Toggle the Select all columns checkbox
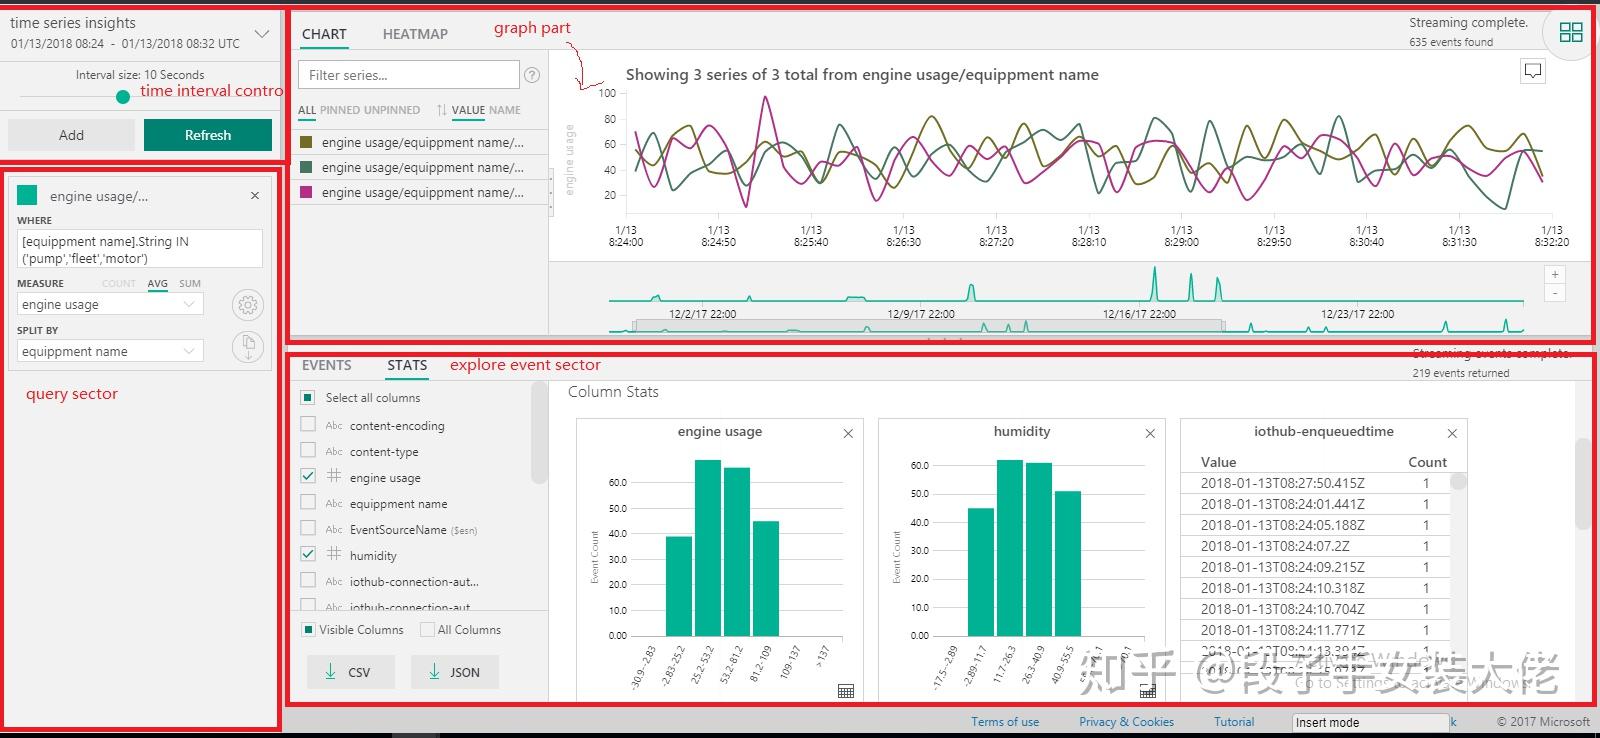The height and width of the screenshot is (738, 1600). (x=308, y=398)
